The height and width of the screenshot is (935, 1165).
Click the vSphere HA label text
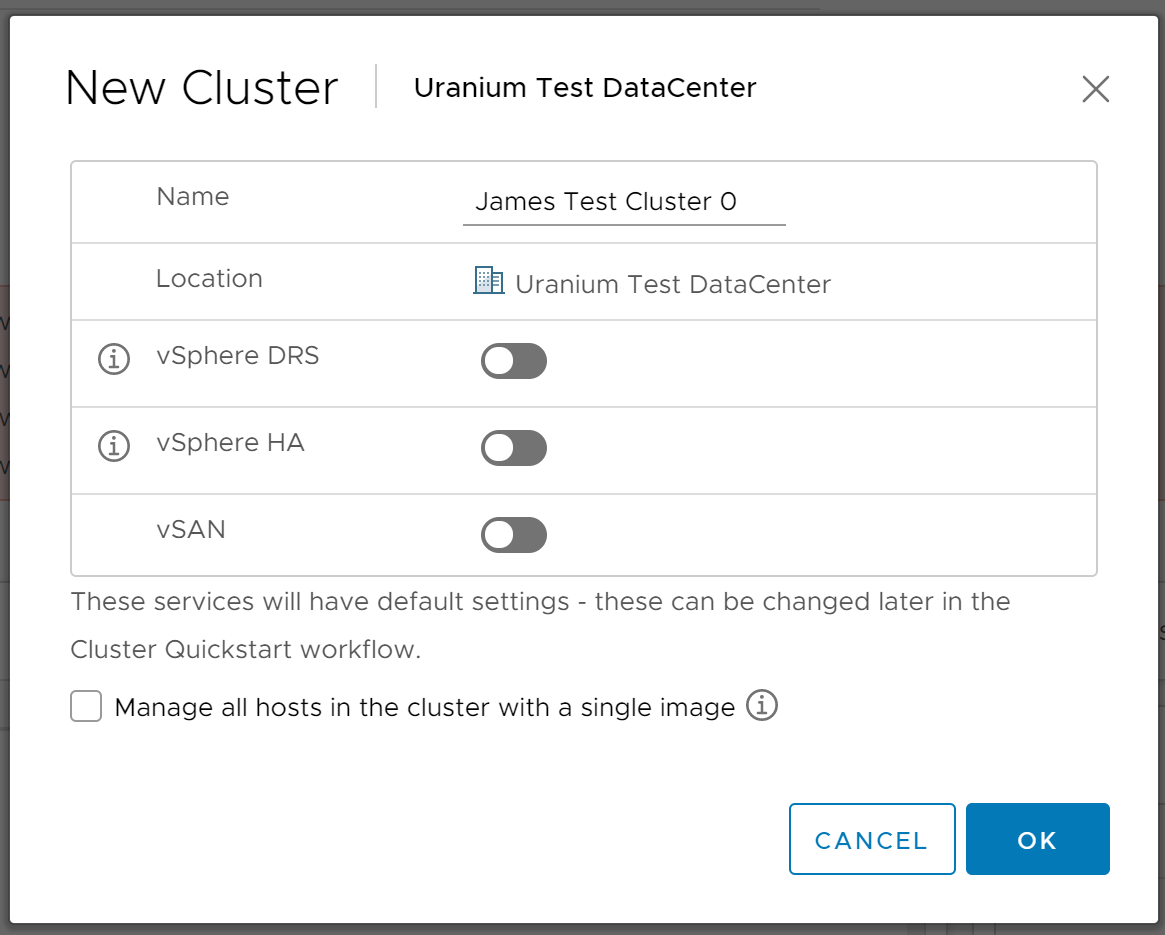(230, 443)
